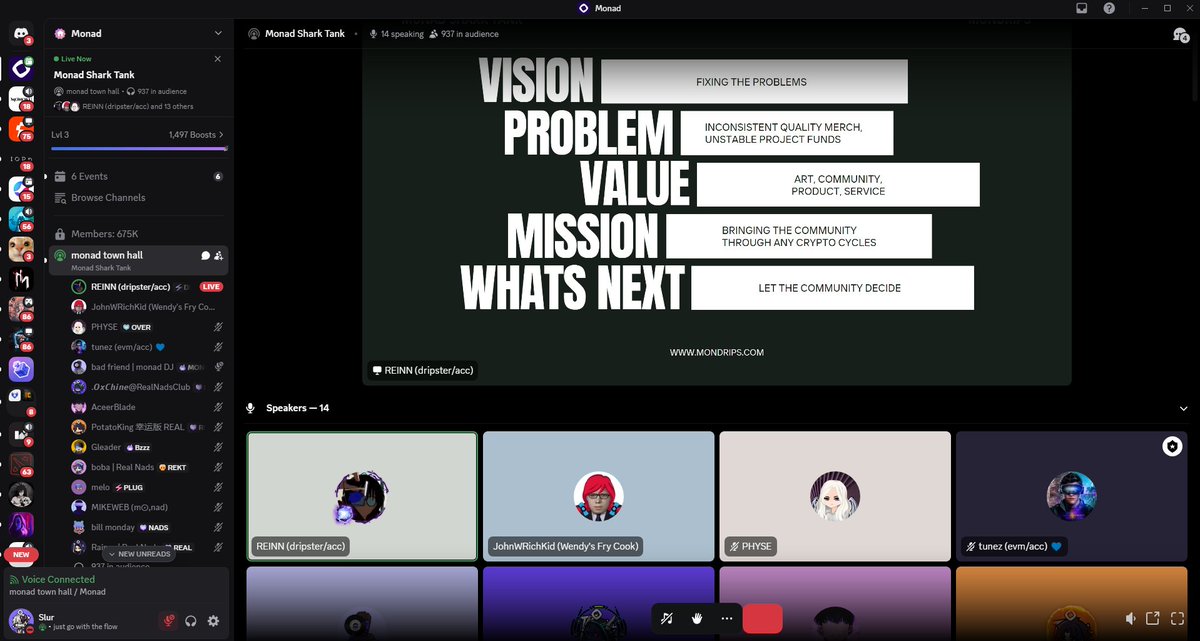
Task: Click mic icon beside bad friend monad DJ
Action: click(218, 367)
